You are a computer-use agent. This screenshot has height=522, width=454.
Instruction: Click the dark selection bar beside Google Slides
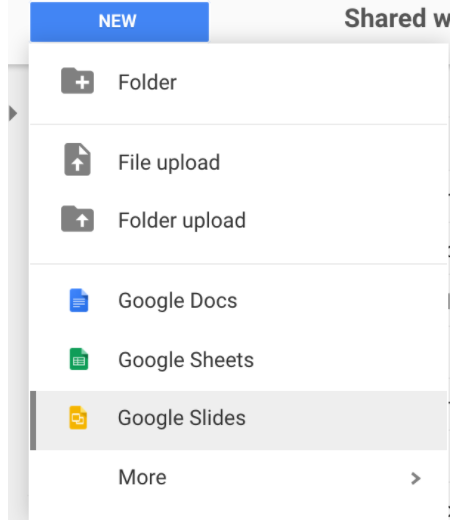pyautogui.click(x=33, y=420)
